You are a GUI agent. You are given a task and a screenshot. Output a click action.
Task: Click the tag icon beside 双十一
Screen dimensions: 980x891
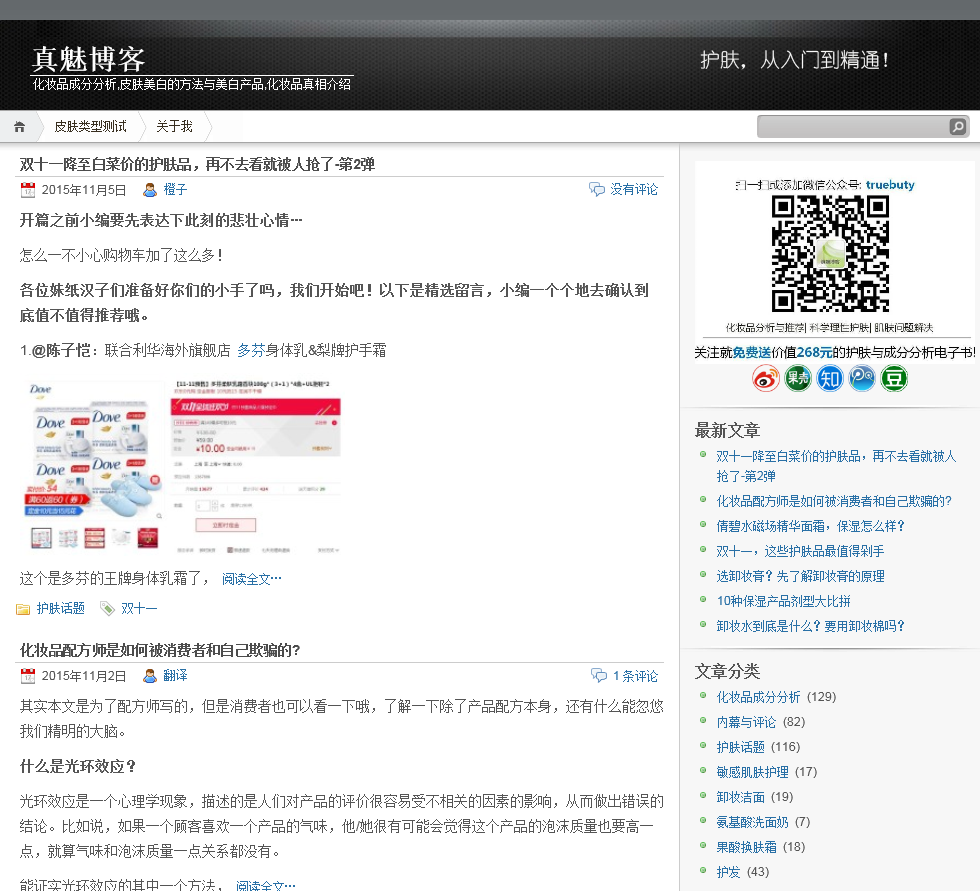coord(108,609)
